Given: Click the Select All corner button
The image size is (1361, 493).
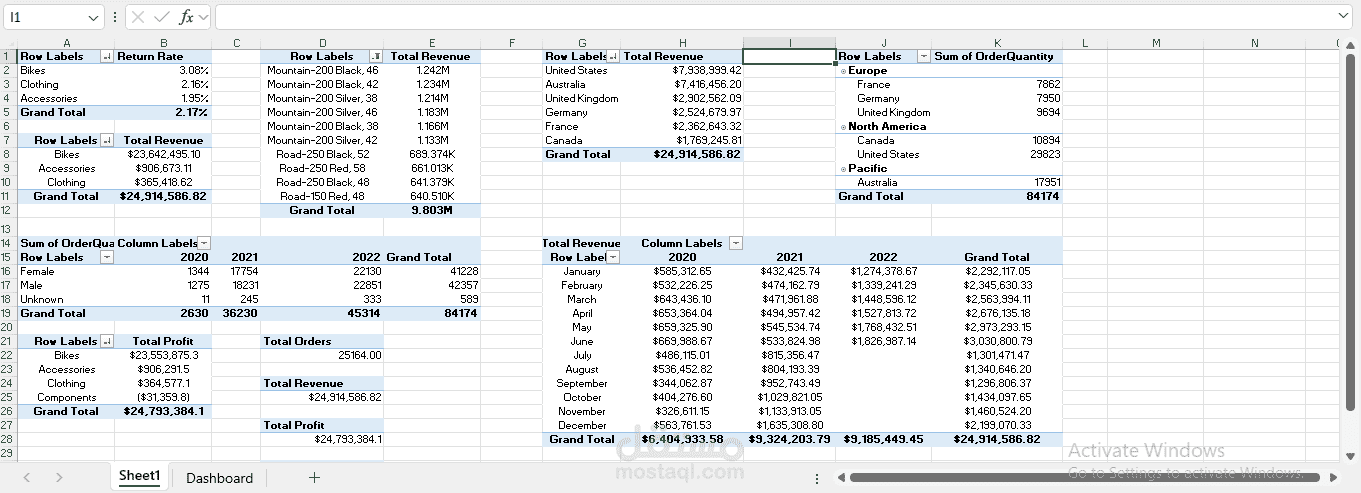Looking at the screenshot, I should pyautogui.click(x=8, y=43).
